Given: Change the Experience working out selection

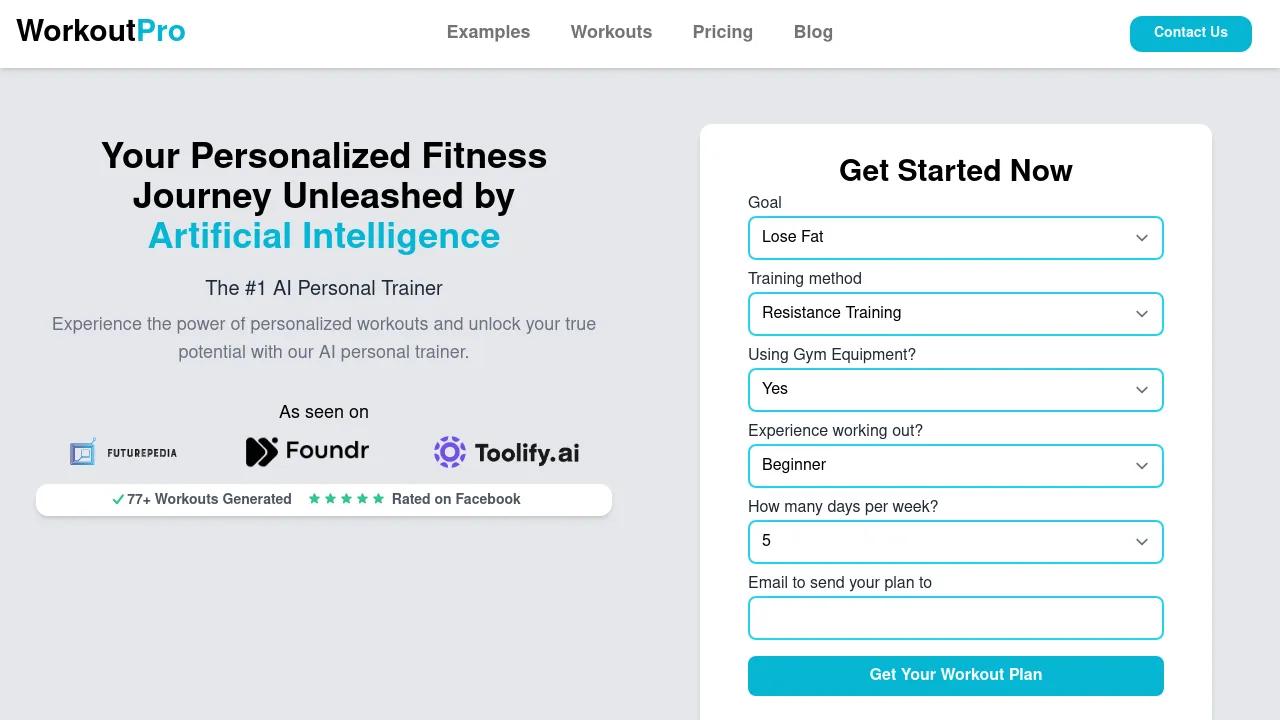Looking at the screenshot, I should tap(955, 466).
